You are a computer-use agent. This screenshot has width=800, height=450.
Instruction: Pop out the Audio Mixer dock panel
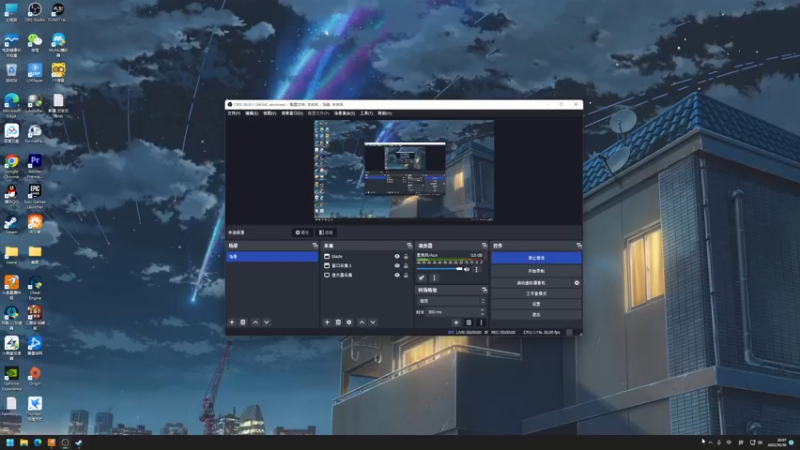(x=484, y=246)
